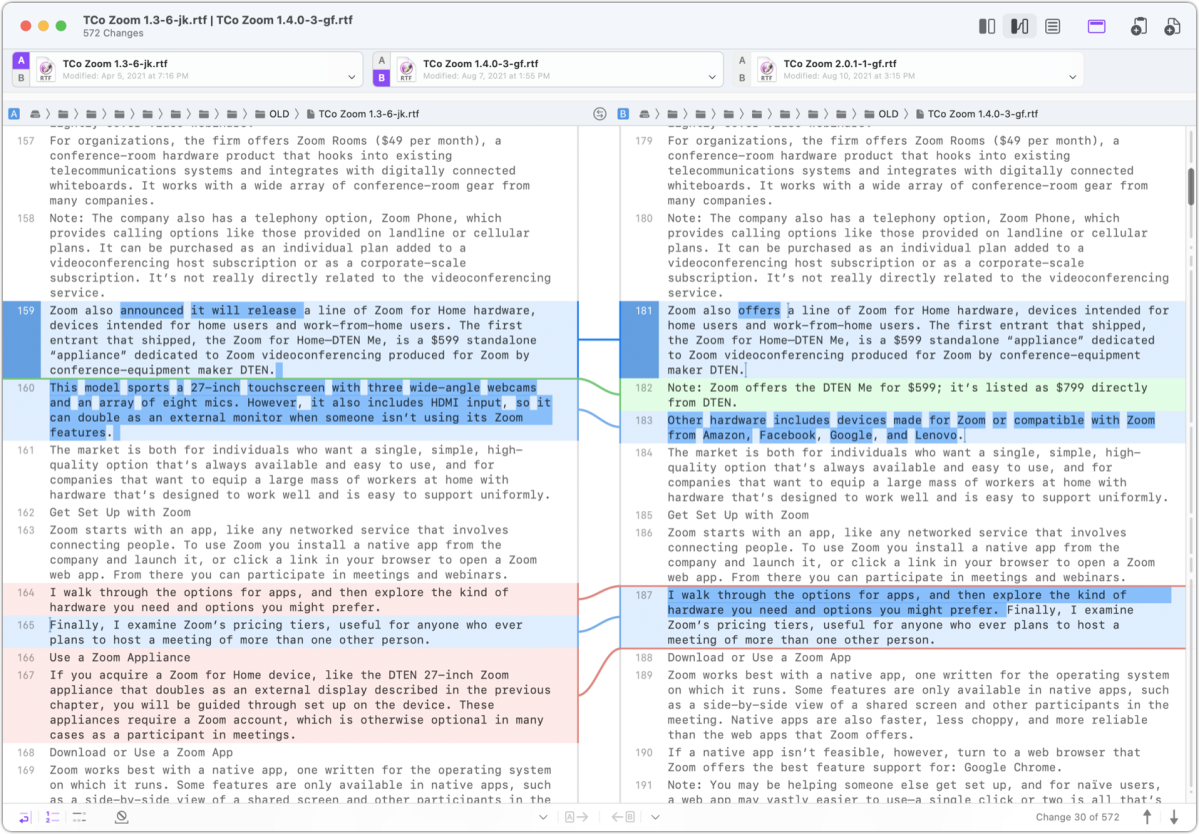Click changed line 183 'Other hardware includes devices'
Image resolution: width=1199 pixels, height=834 pixels.
(x=911, y=427)
